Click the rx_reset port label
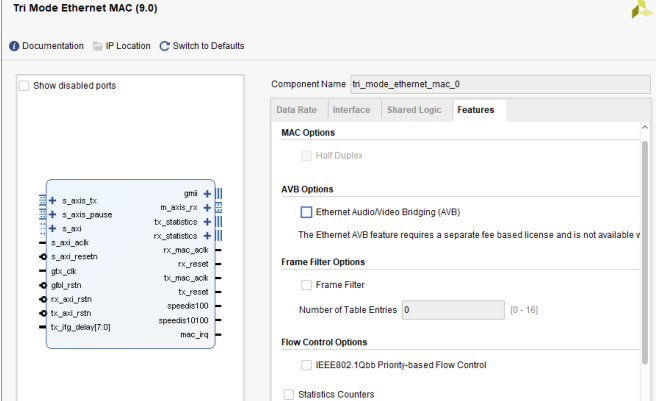This screenshot has height=401, width=656. point(193,264)
